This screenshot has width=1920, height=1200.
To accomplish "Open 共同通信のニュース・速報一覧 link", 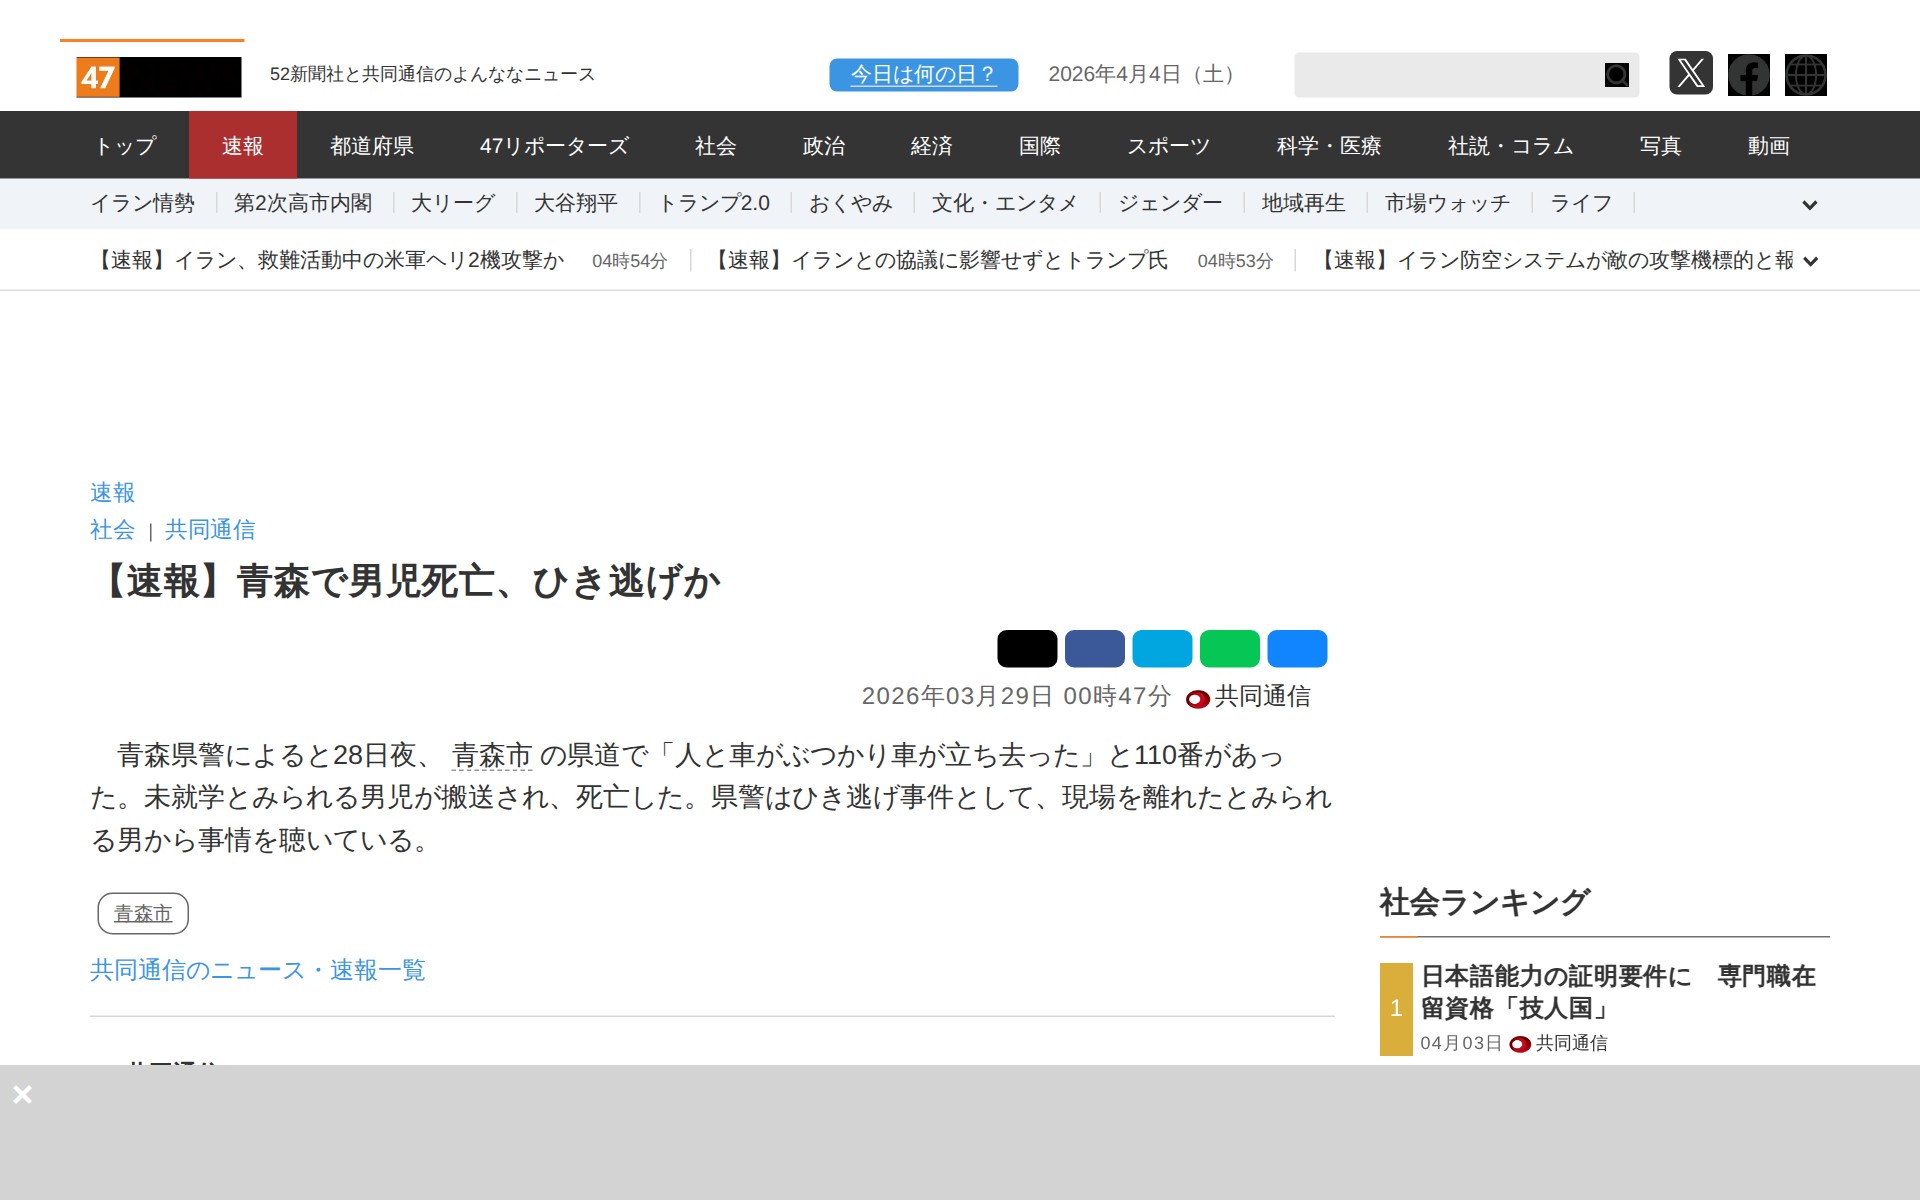I will click(x=258, y=970).
